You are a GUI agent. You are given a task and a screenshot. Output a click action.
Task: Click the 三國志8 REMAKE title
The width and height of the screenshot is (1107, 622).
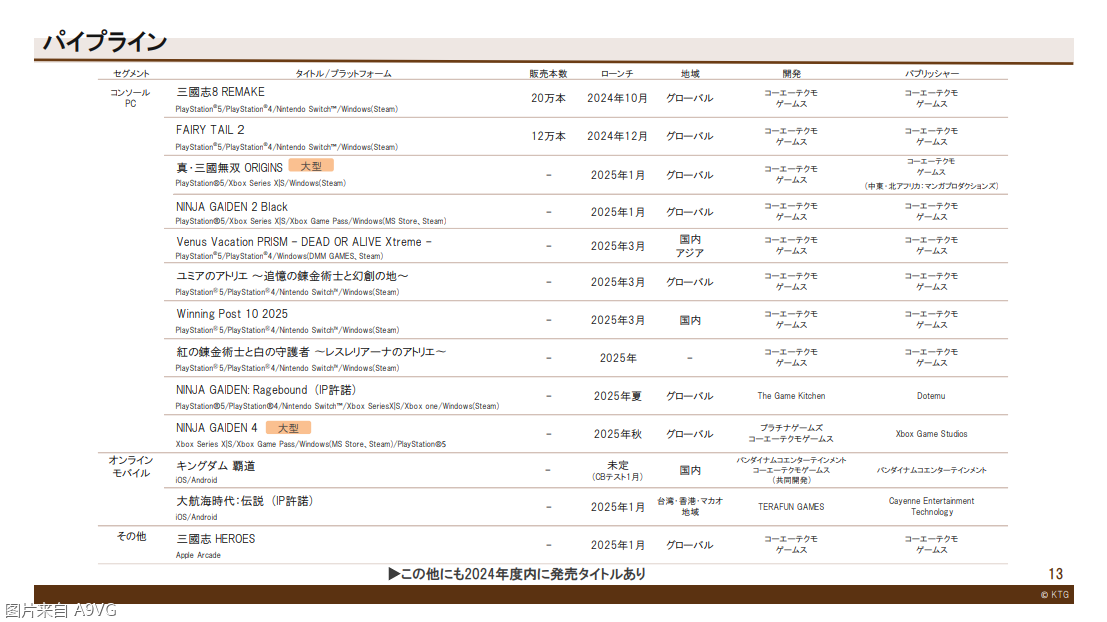tap(220, 92)
